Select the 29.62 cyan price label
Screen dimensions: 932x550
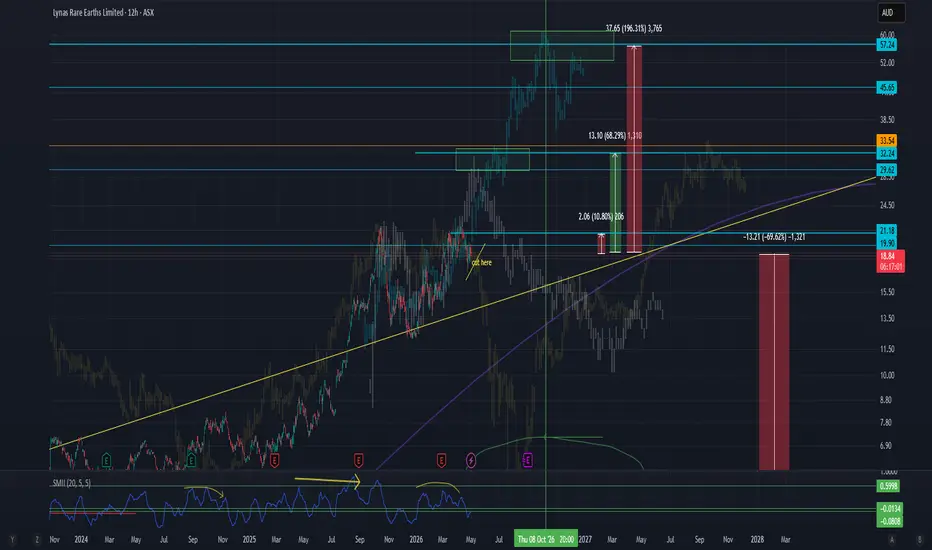click(x=887, y=170)
